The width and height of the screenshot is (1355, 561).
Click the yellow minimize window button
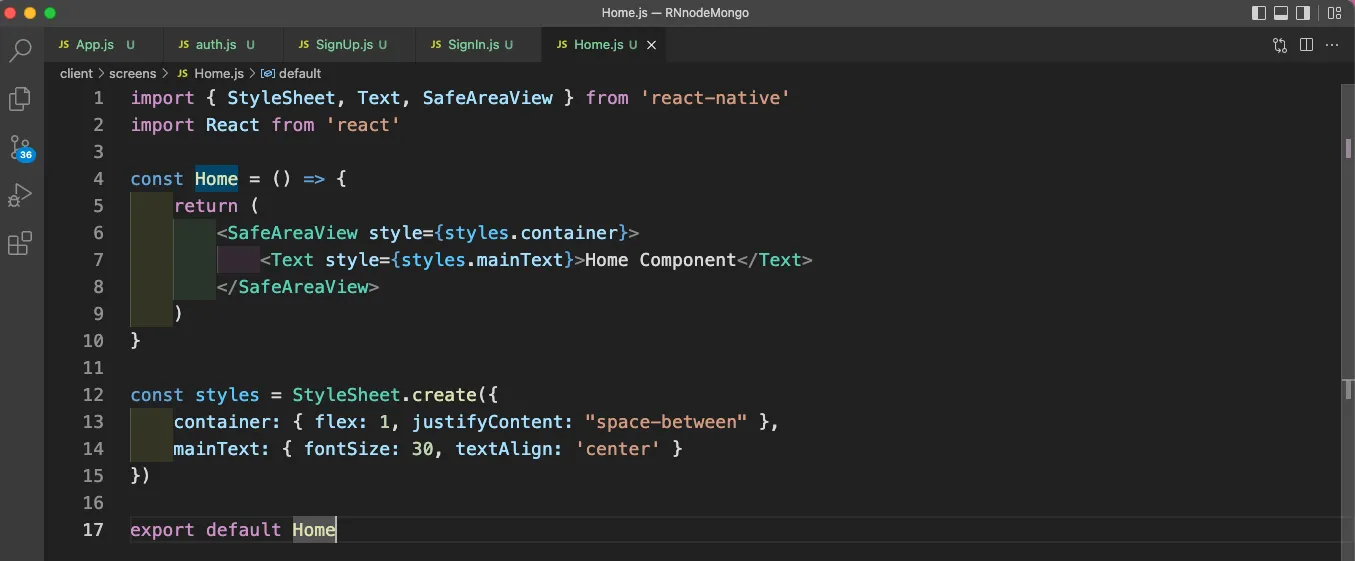(x=30, y=13)
